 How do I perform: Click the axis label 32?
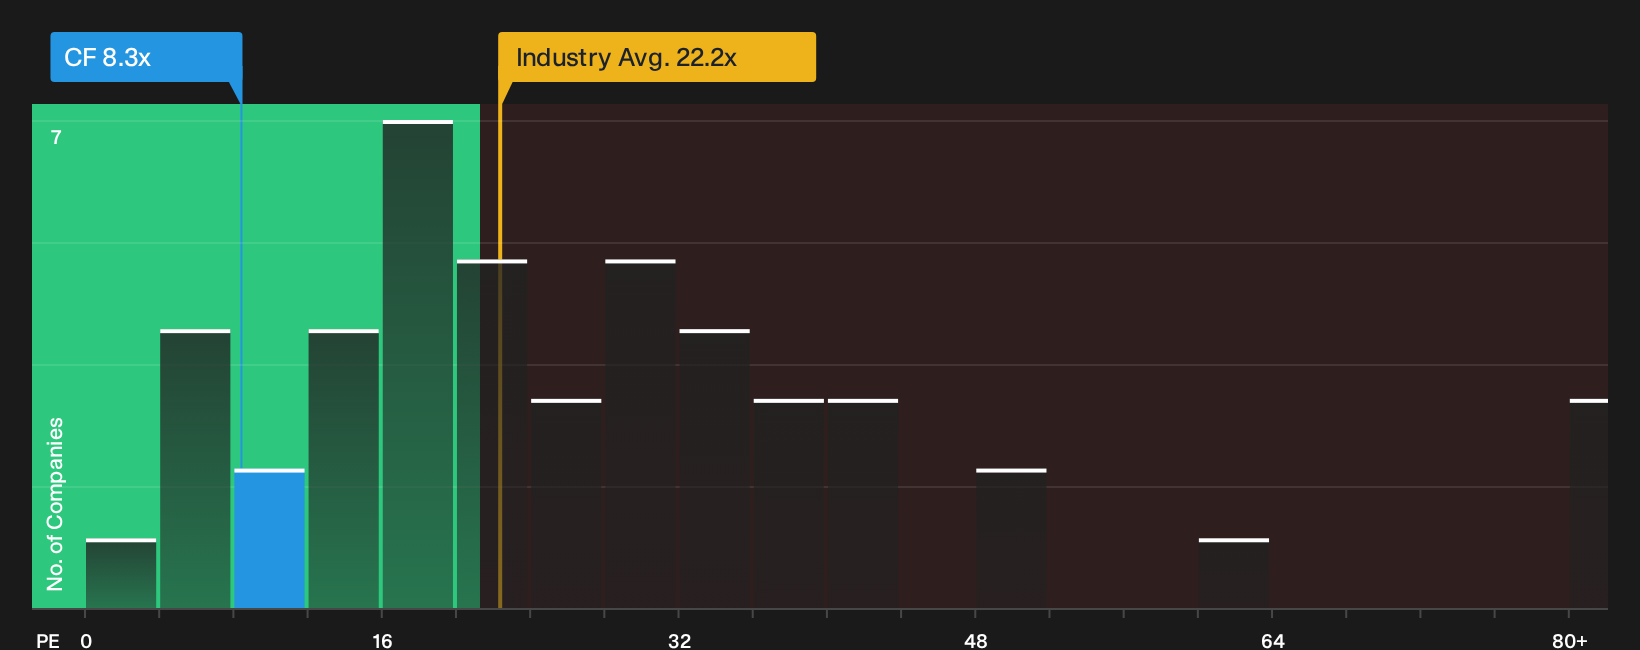679,640
